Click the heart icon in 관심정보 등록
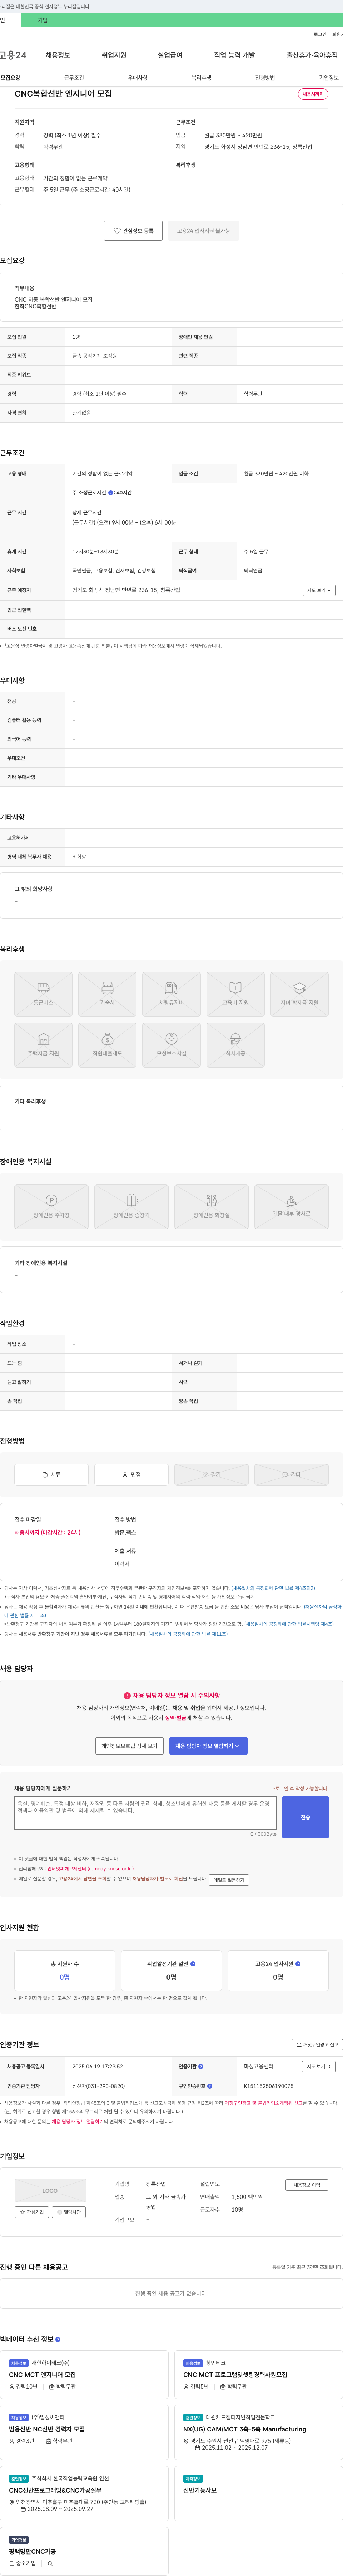Screen dimensions: 343x2576 pos(117,231)
